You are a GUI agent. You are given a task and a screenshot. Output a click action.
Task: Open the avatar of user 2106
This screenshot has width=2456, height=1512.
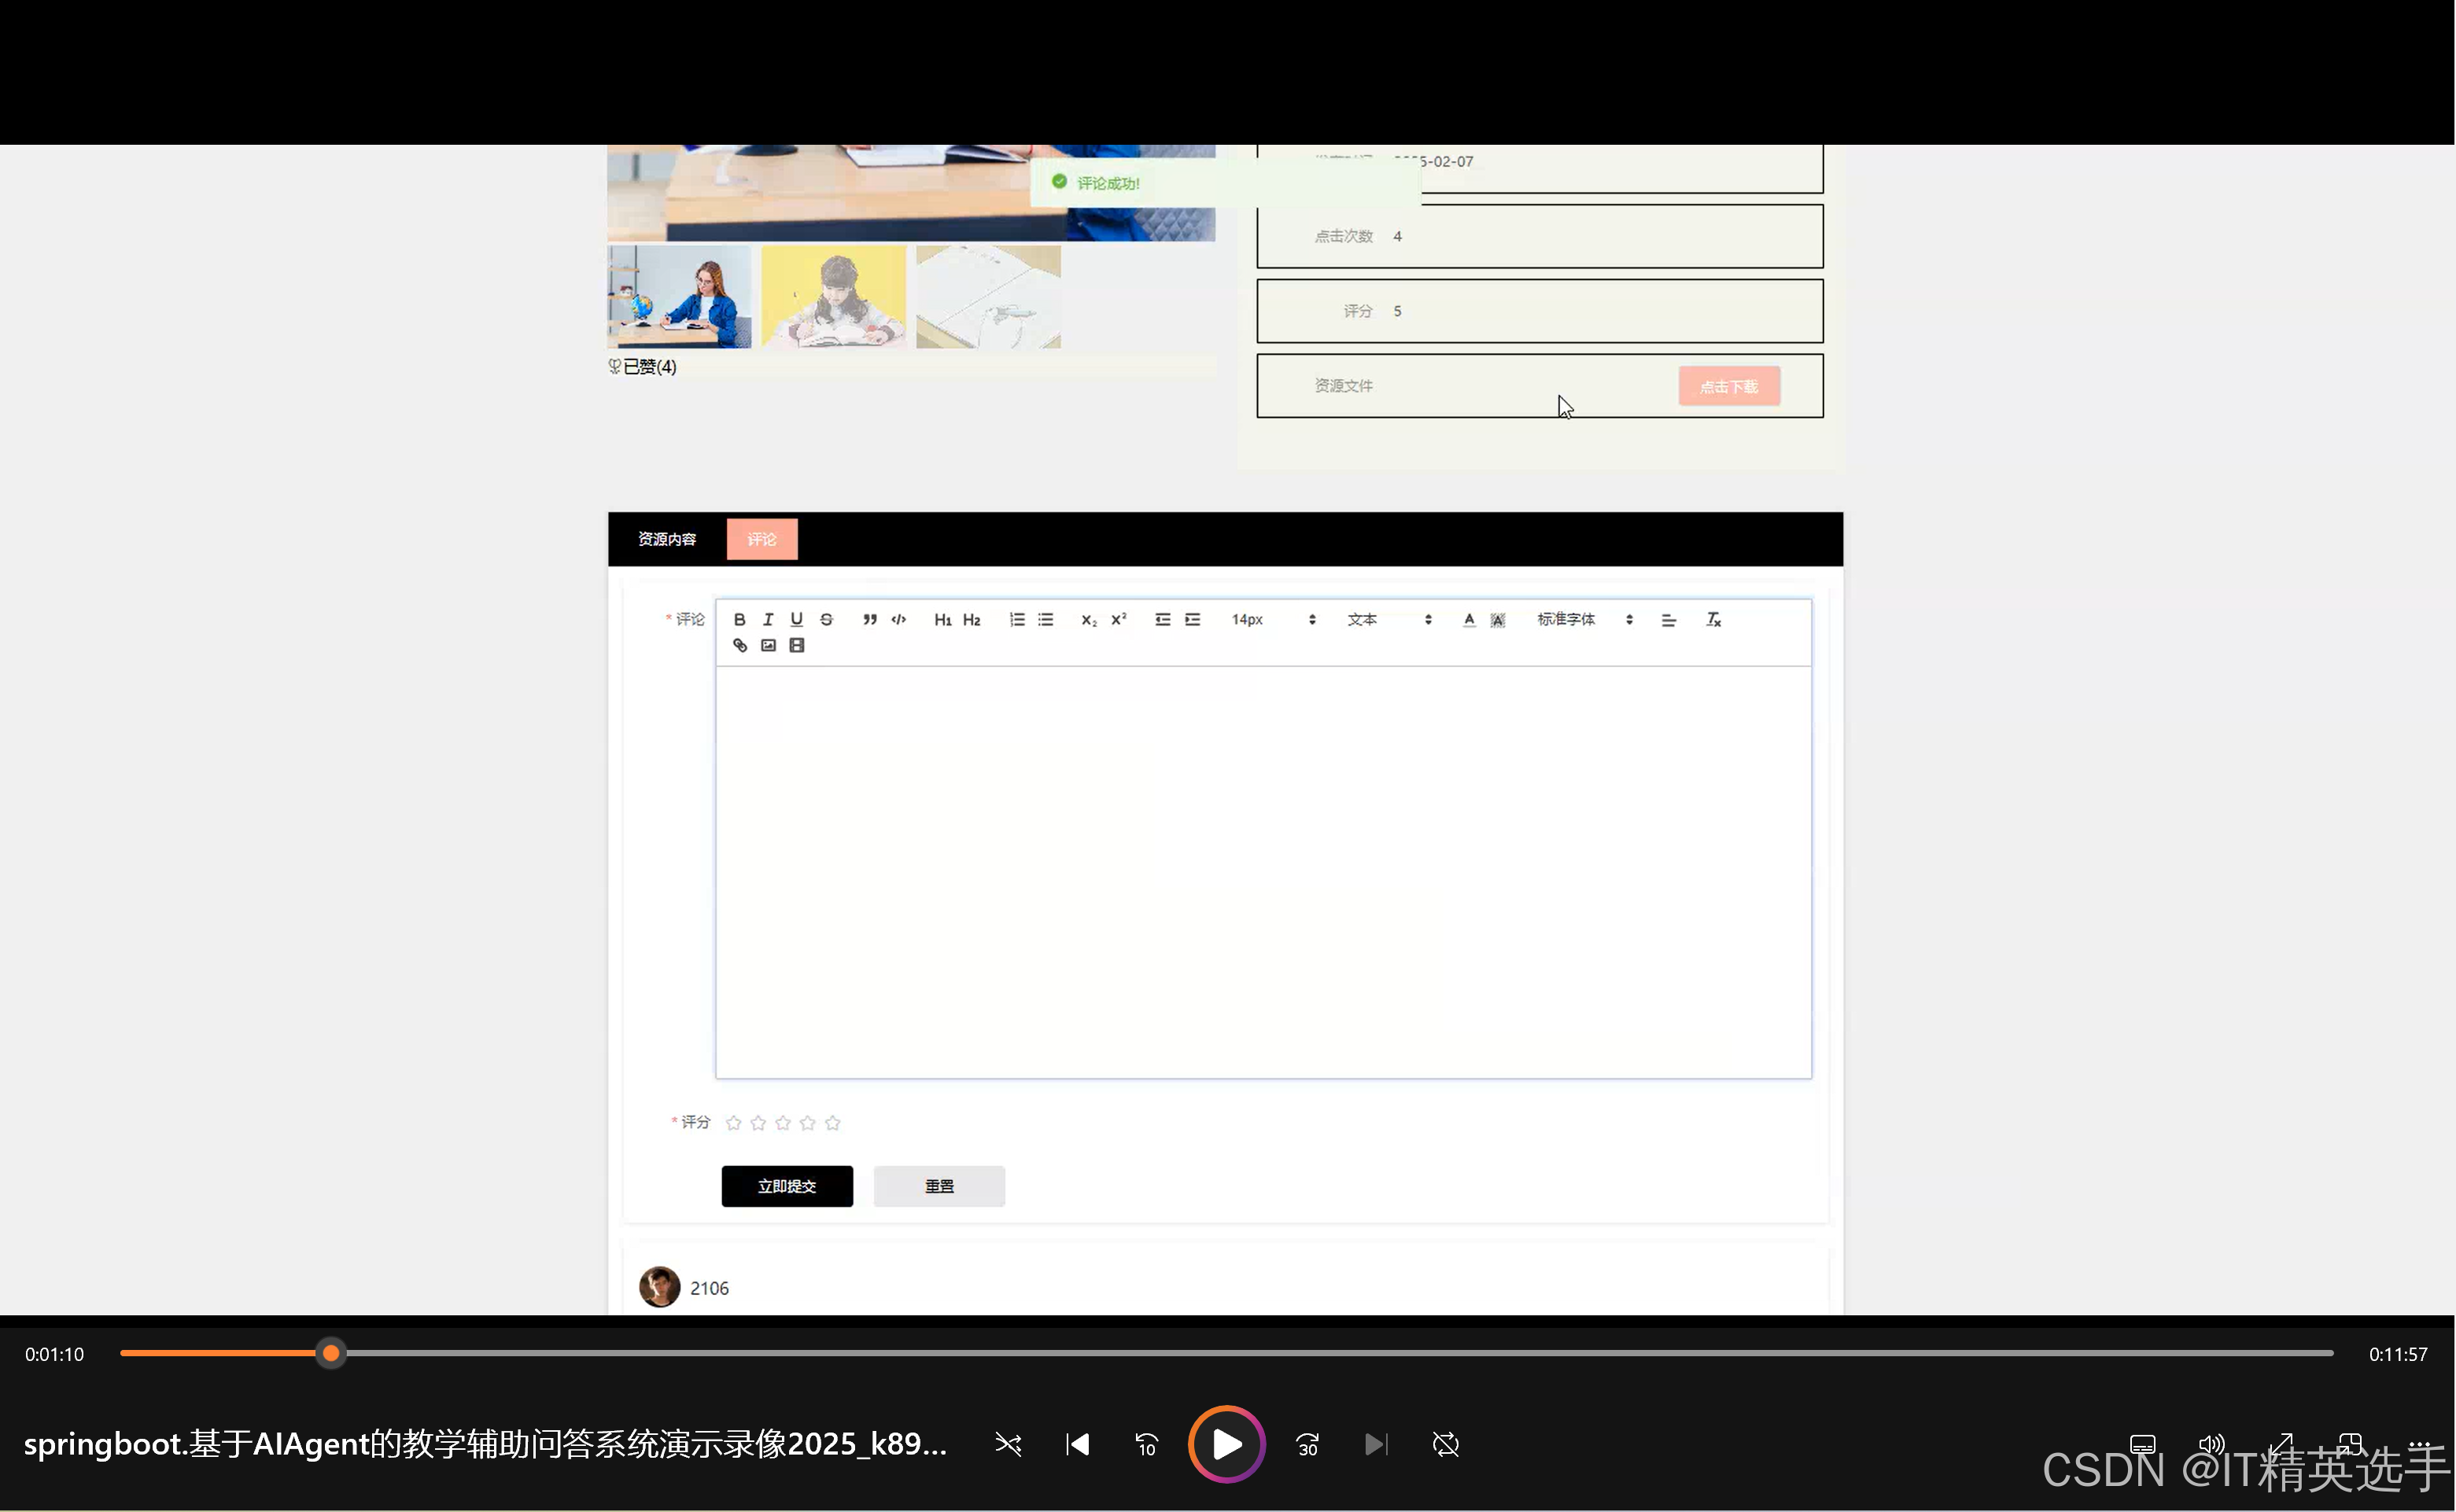tap(659, 1287)
